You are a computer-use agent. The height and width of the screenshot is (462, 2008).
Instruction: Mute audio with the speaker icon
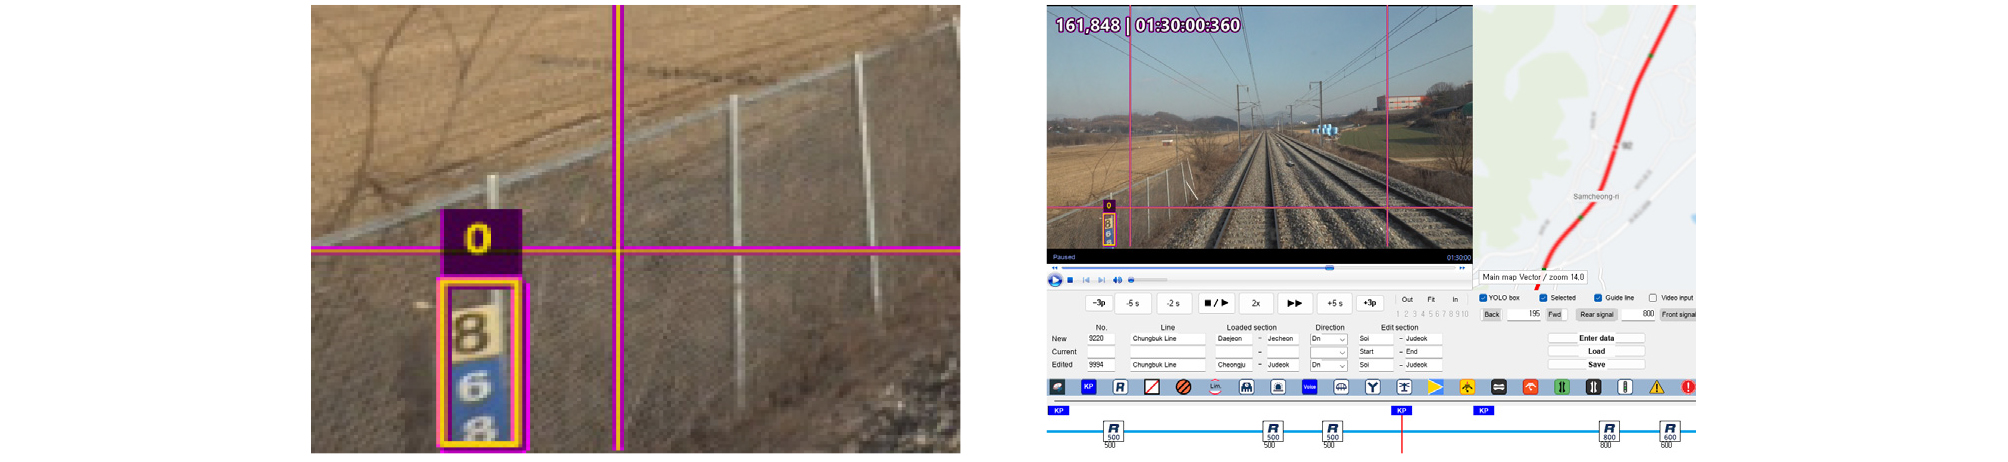coord(1117,280)
